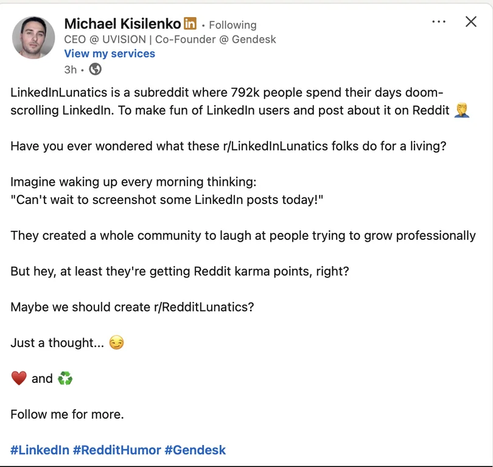Open the View my services link

[x=109, y=54]
